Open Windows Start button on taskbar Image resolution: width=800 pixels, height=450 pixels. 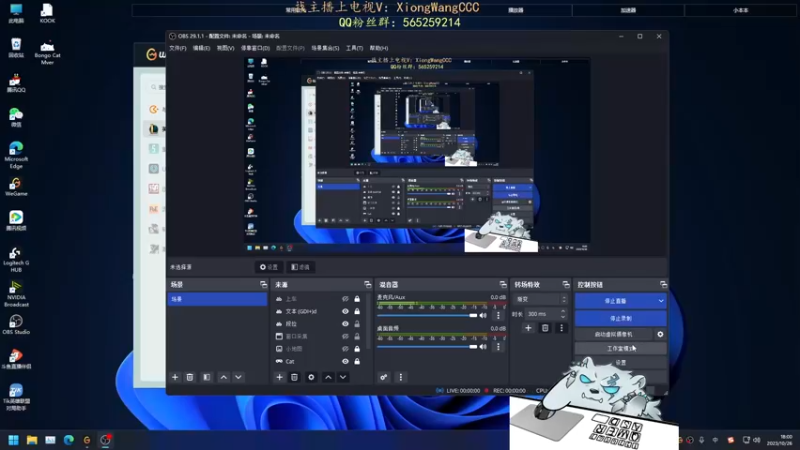coord(14,440)
